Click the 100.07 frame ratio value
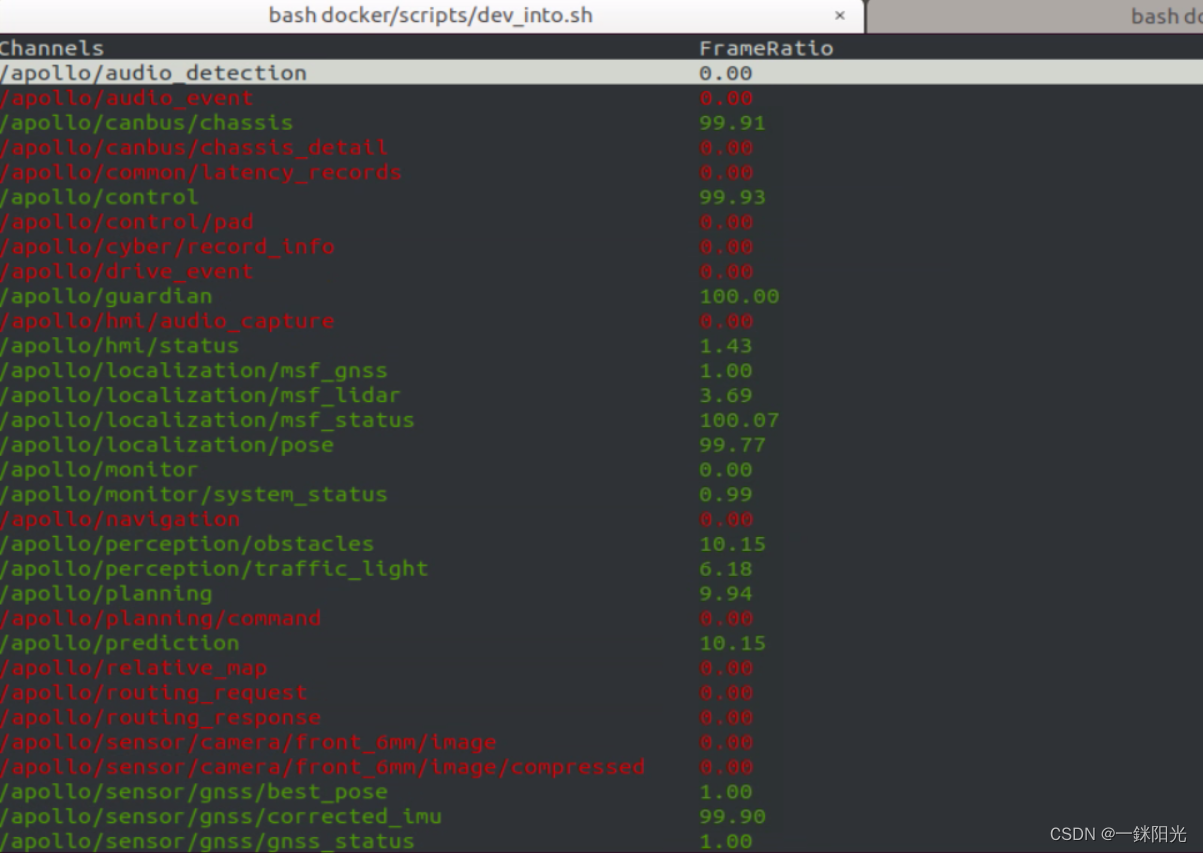Image resolution: width=1203 pixels, height=853 pixels. pyautogui.click(x=739, y=420)
